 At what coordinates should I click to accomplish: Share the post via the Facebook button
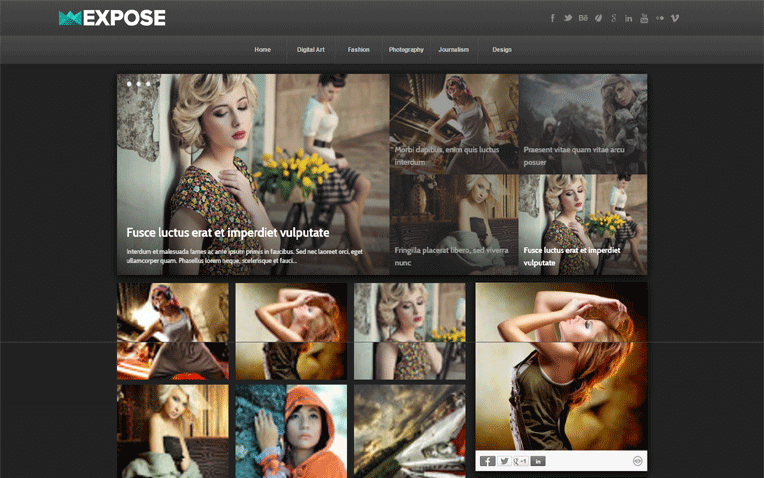point(488,461)
